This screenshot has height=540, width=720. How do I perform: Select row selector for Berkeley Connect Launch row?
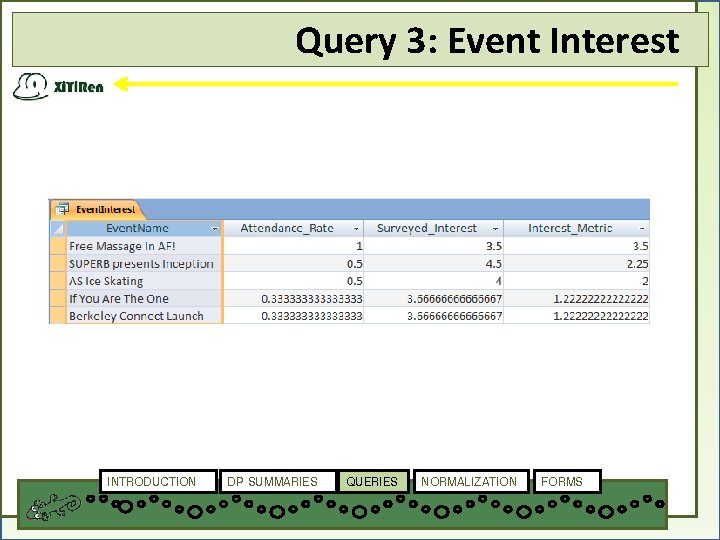pos(57,315)
